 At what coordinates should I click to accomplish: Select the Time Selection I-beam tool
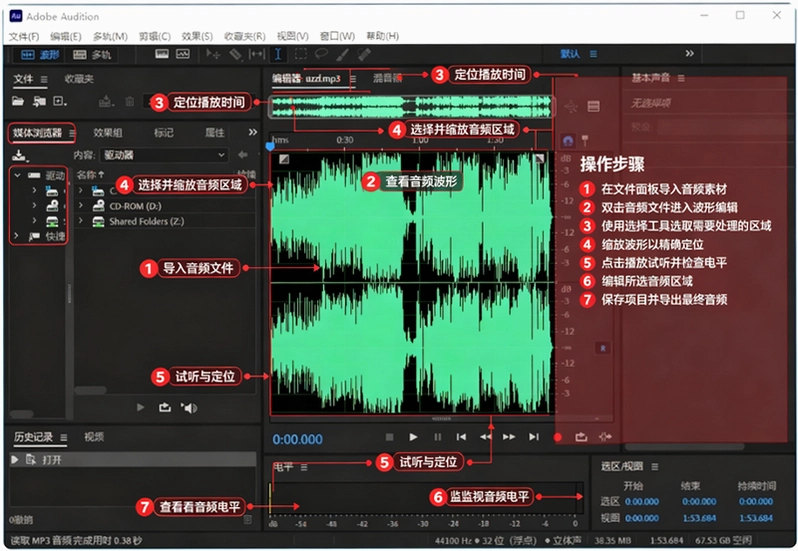pos(278,54)
